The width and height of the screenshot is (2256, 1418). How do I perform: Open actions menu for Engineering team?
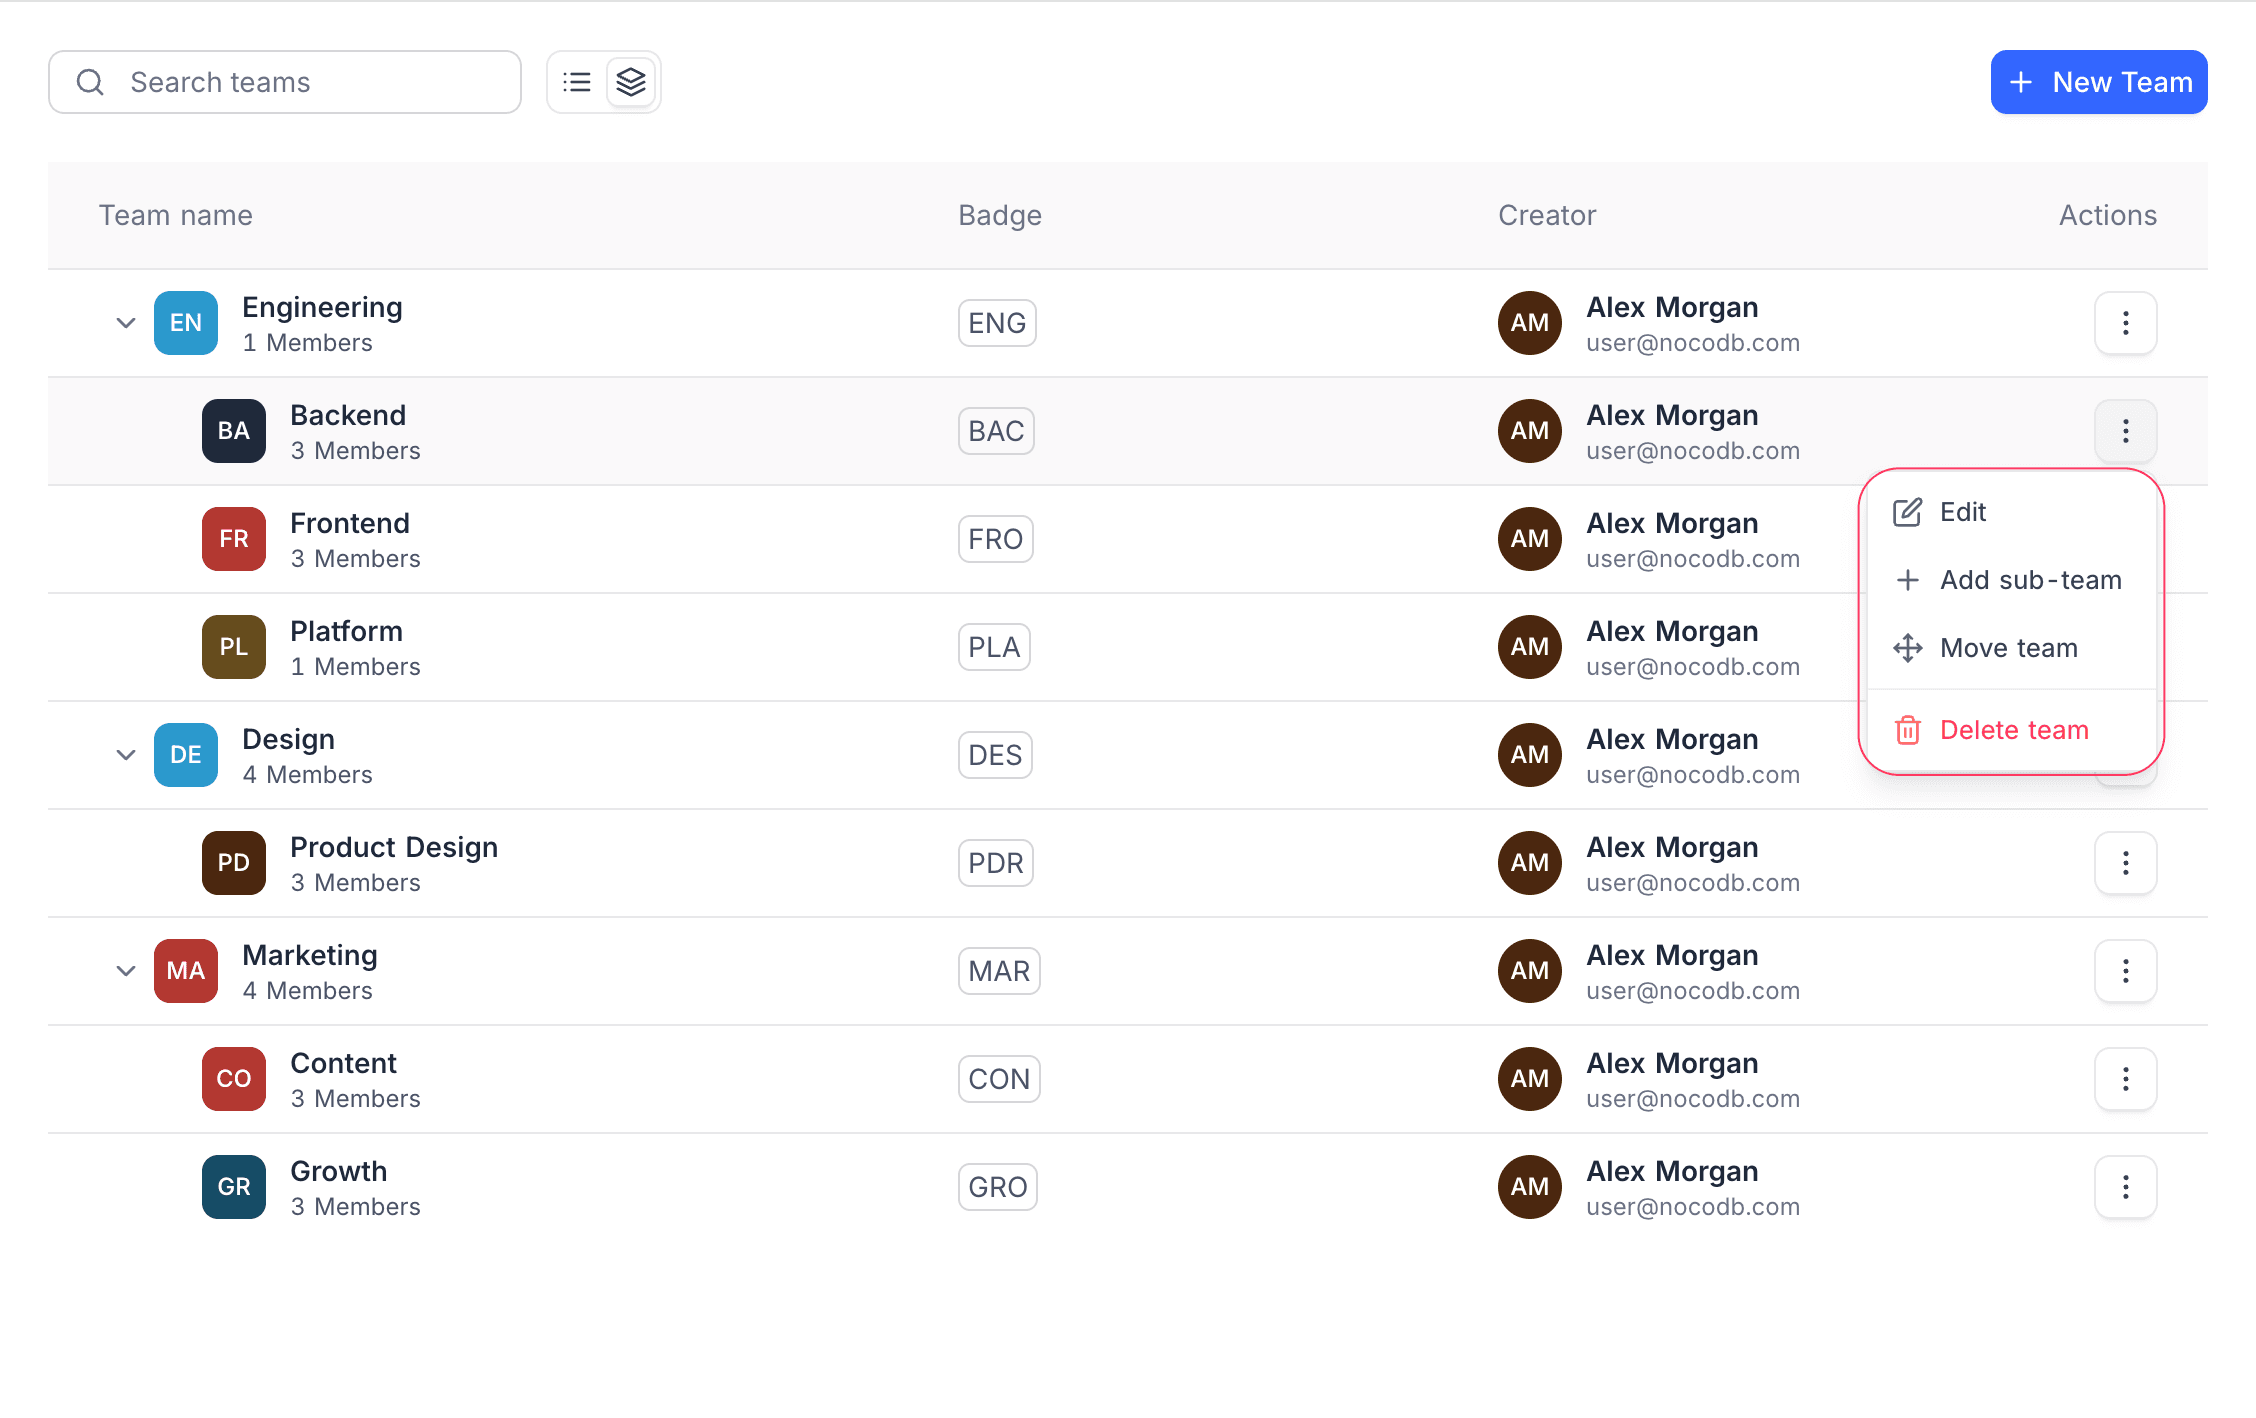point(2125,323)
